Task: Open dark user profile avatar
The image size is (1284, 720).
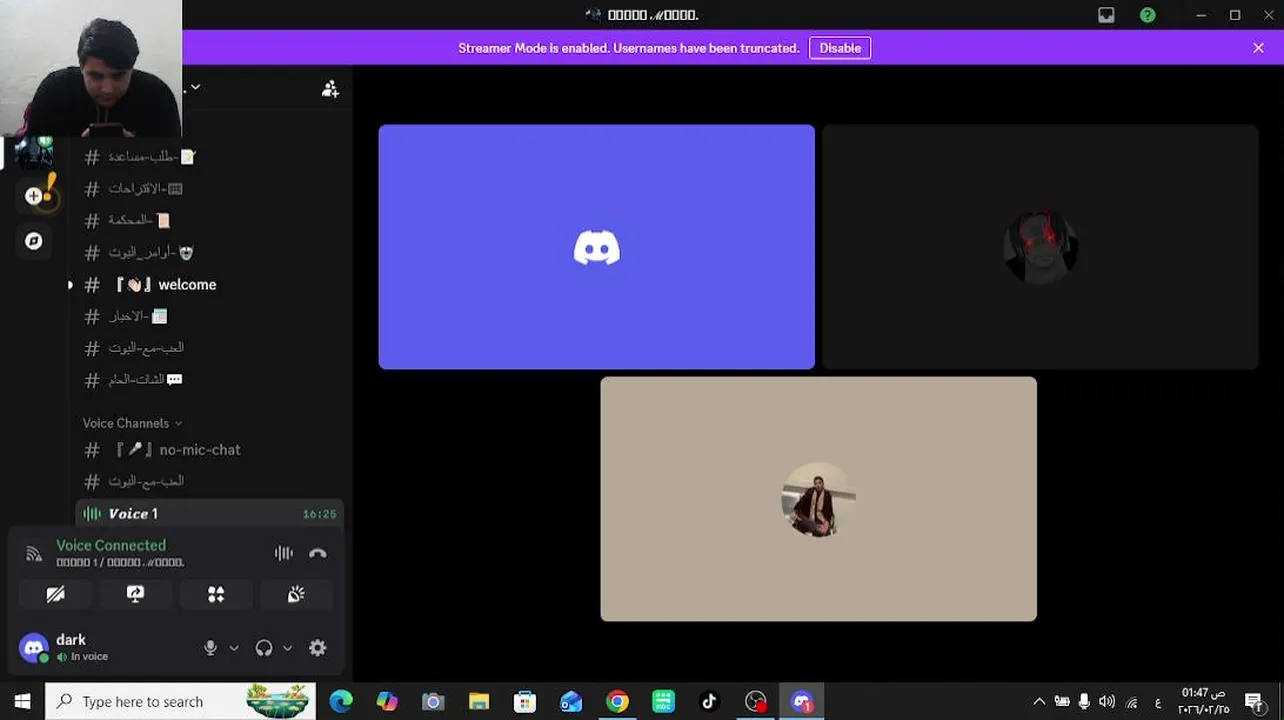Action: [x=34, y=648]
